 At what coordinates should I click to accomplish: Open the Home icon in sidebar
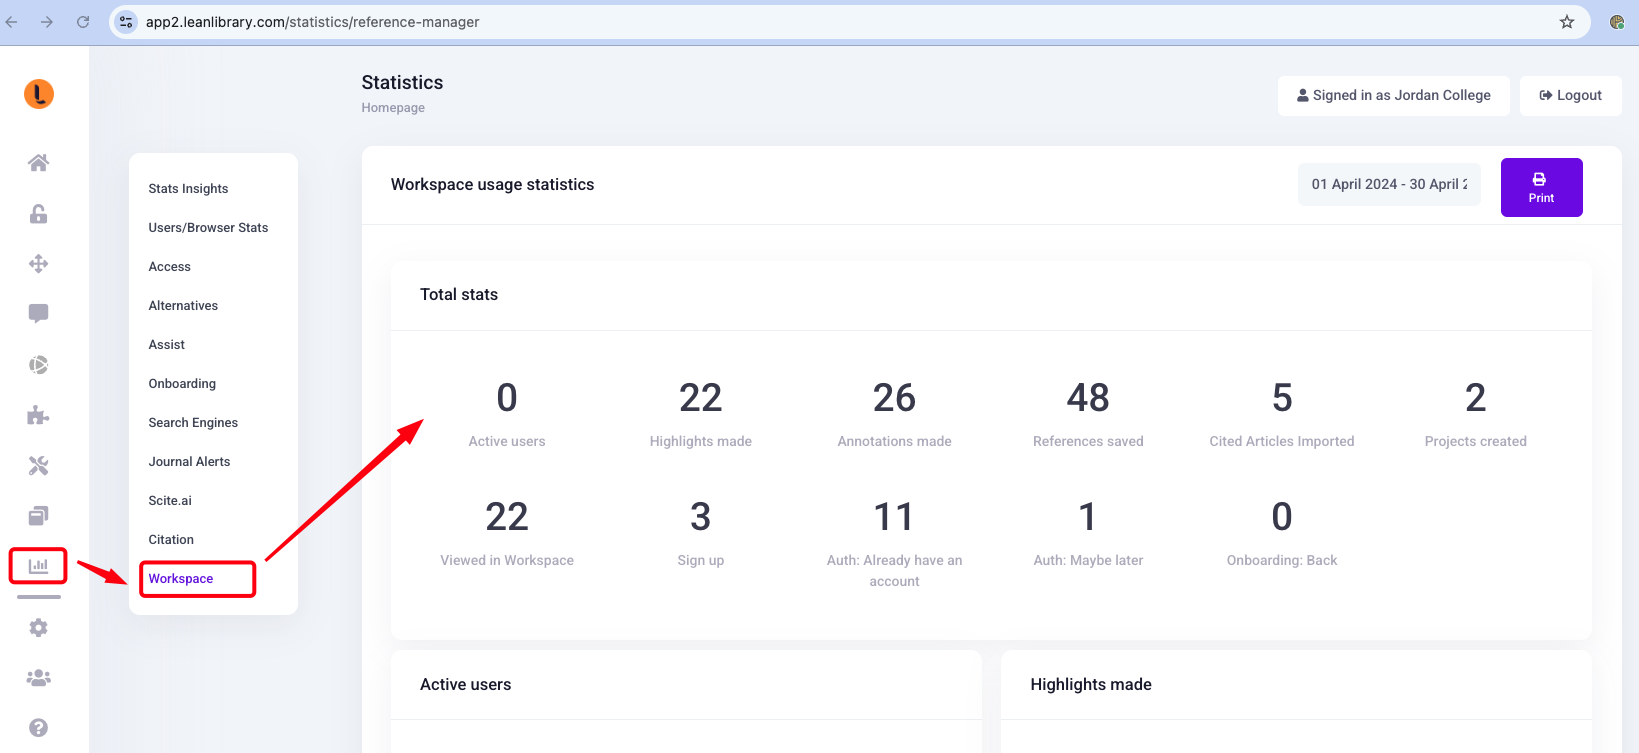(x=38, y=163)
